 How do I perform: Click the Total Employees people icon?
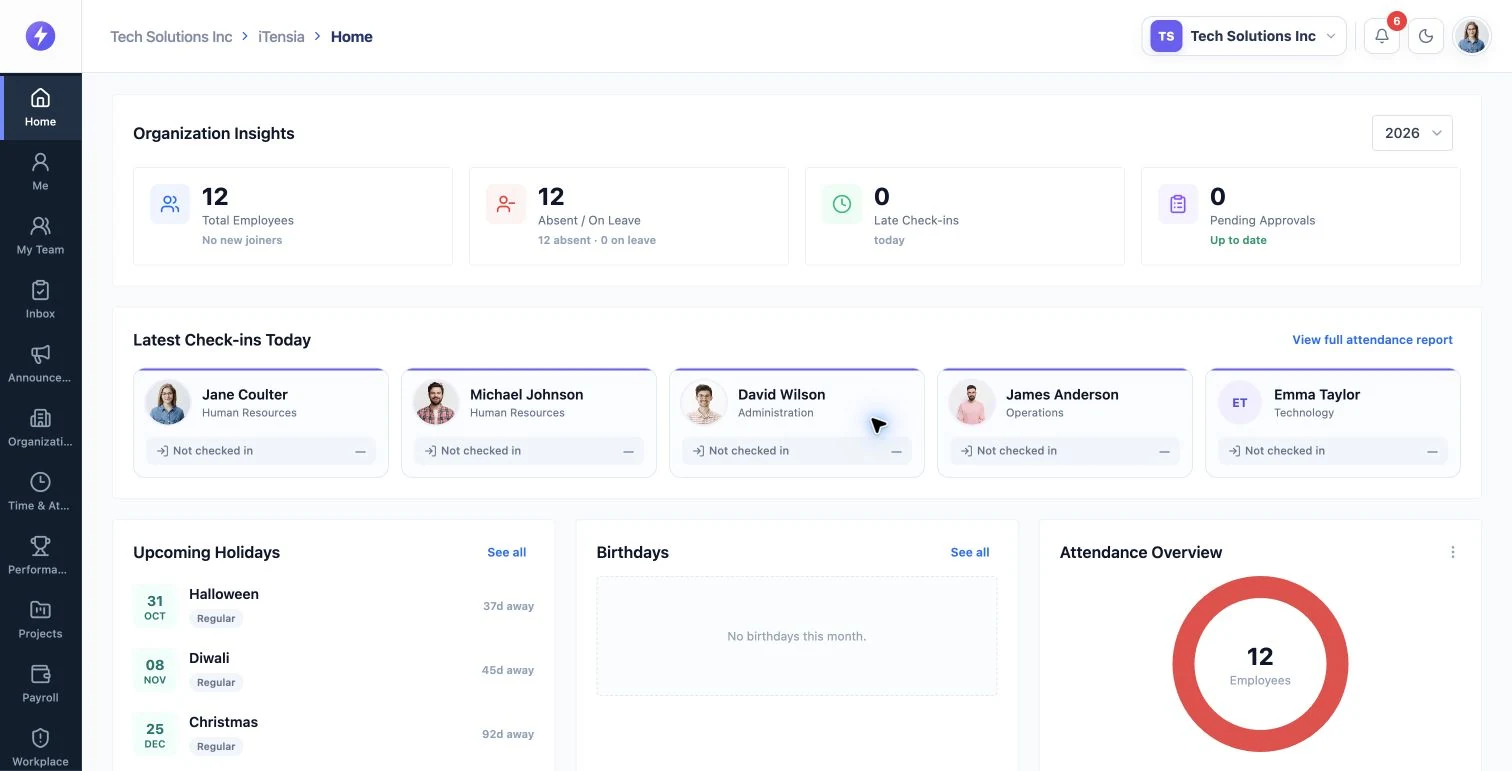(x=170, y=204)
